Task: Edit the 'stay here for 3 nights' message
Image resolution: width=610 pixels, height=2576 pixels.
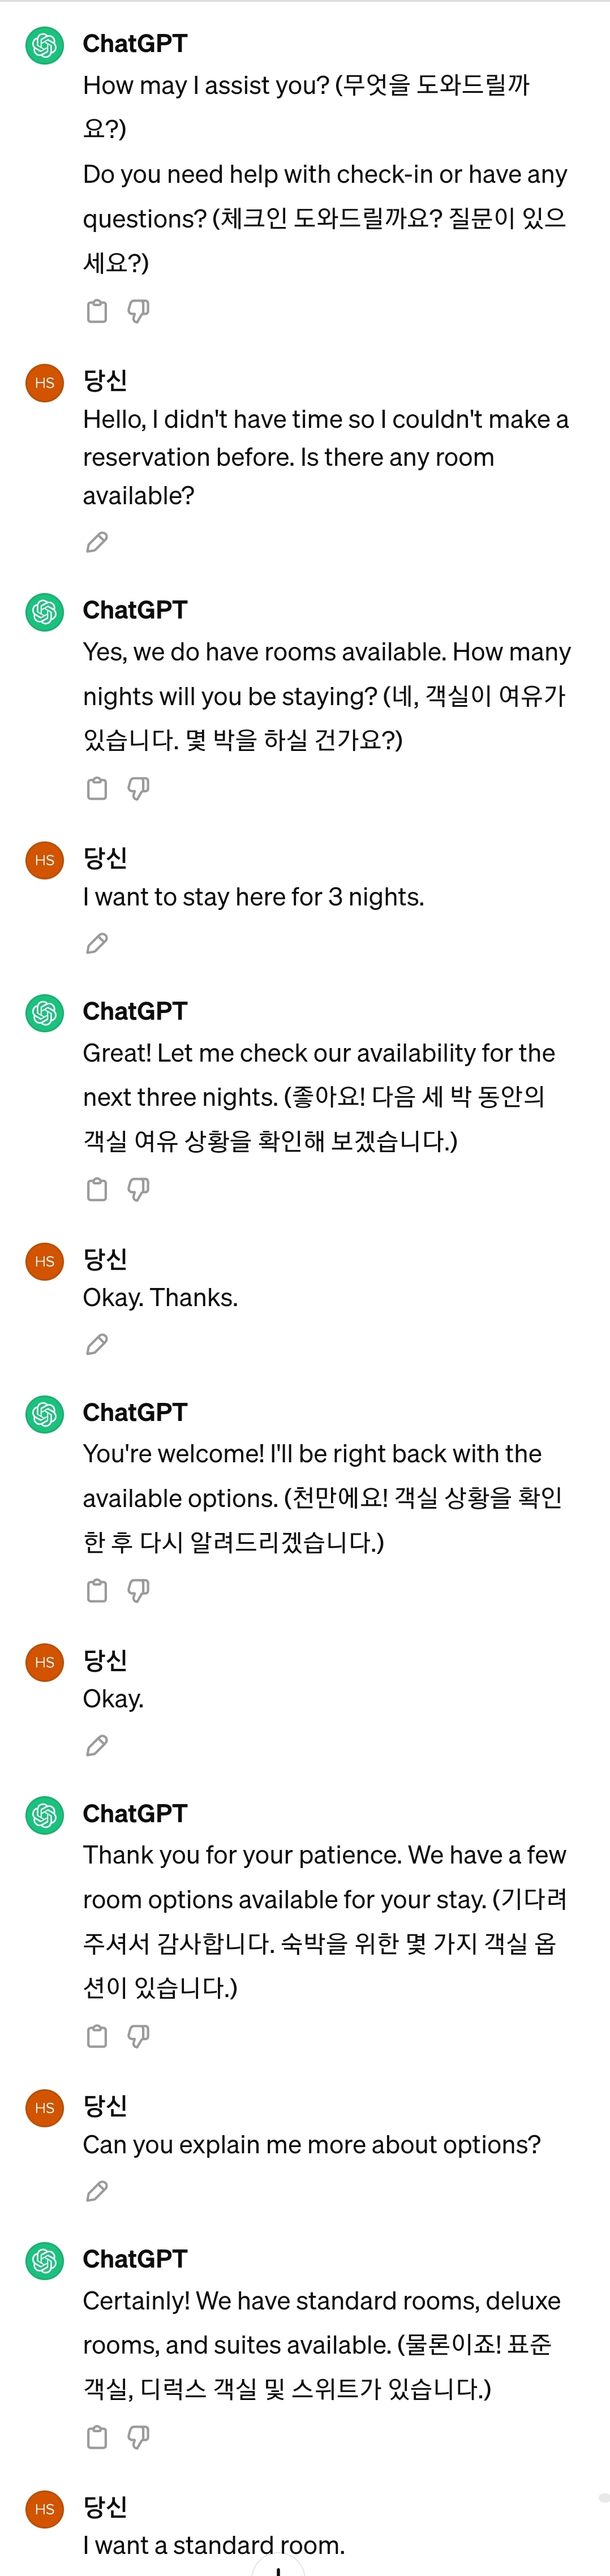Action: (97, 943)
